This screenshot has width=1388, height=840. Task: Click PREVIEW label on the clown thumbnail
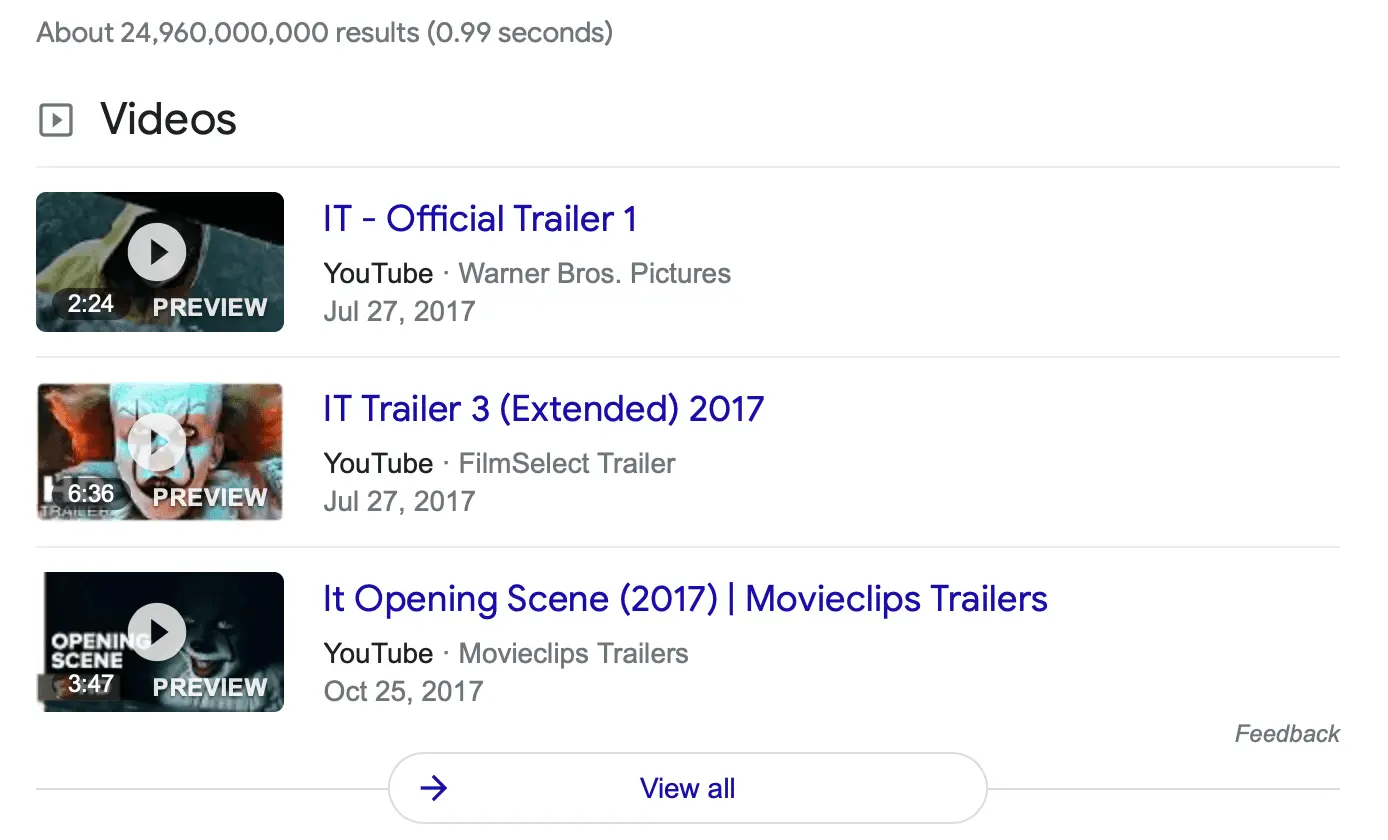[x=210, y=497]
